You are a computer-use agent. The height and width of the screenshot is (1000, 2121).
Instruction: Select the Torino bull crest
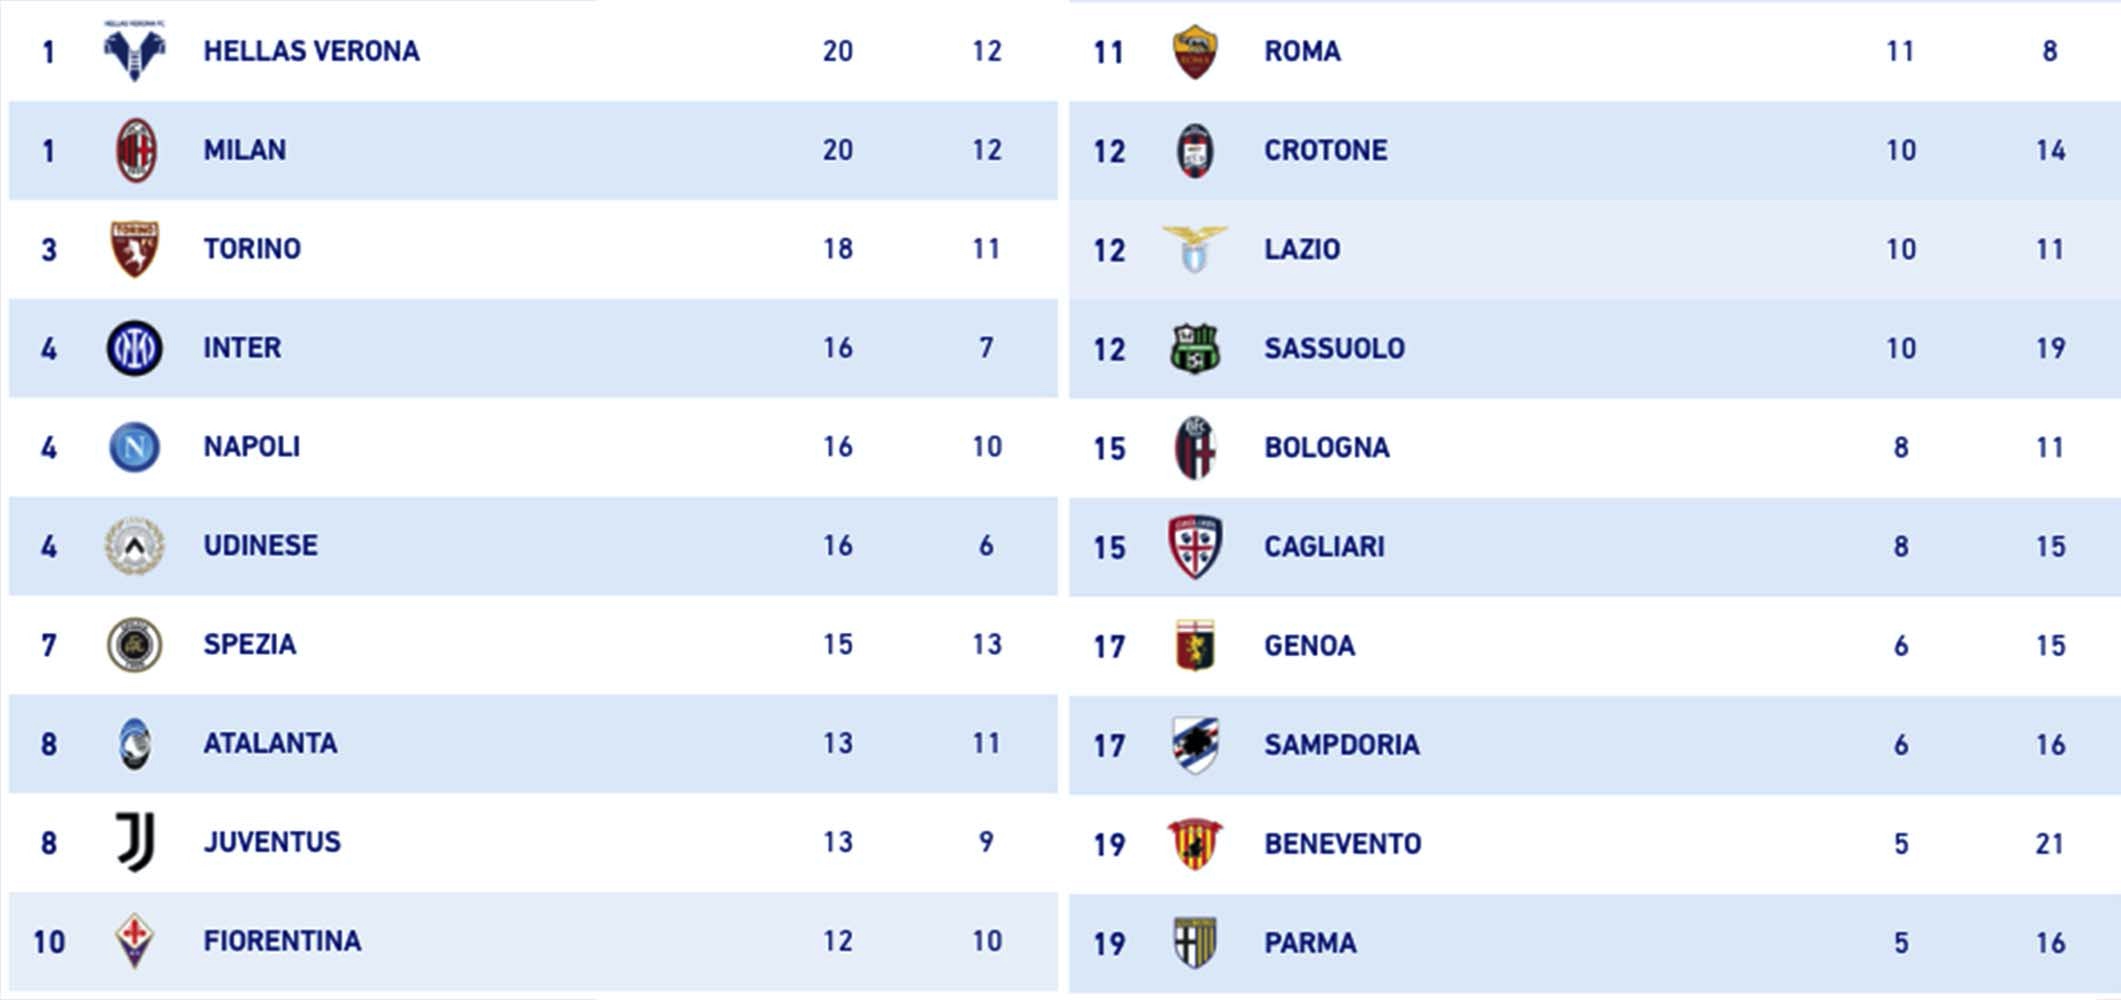coord(134,249)
